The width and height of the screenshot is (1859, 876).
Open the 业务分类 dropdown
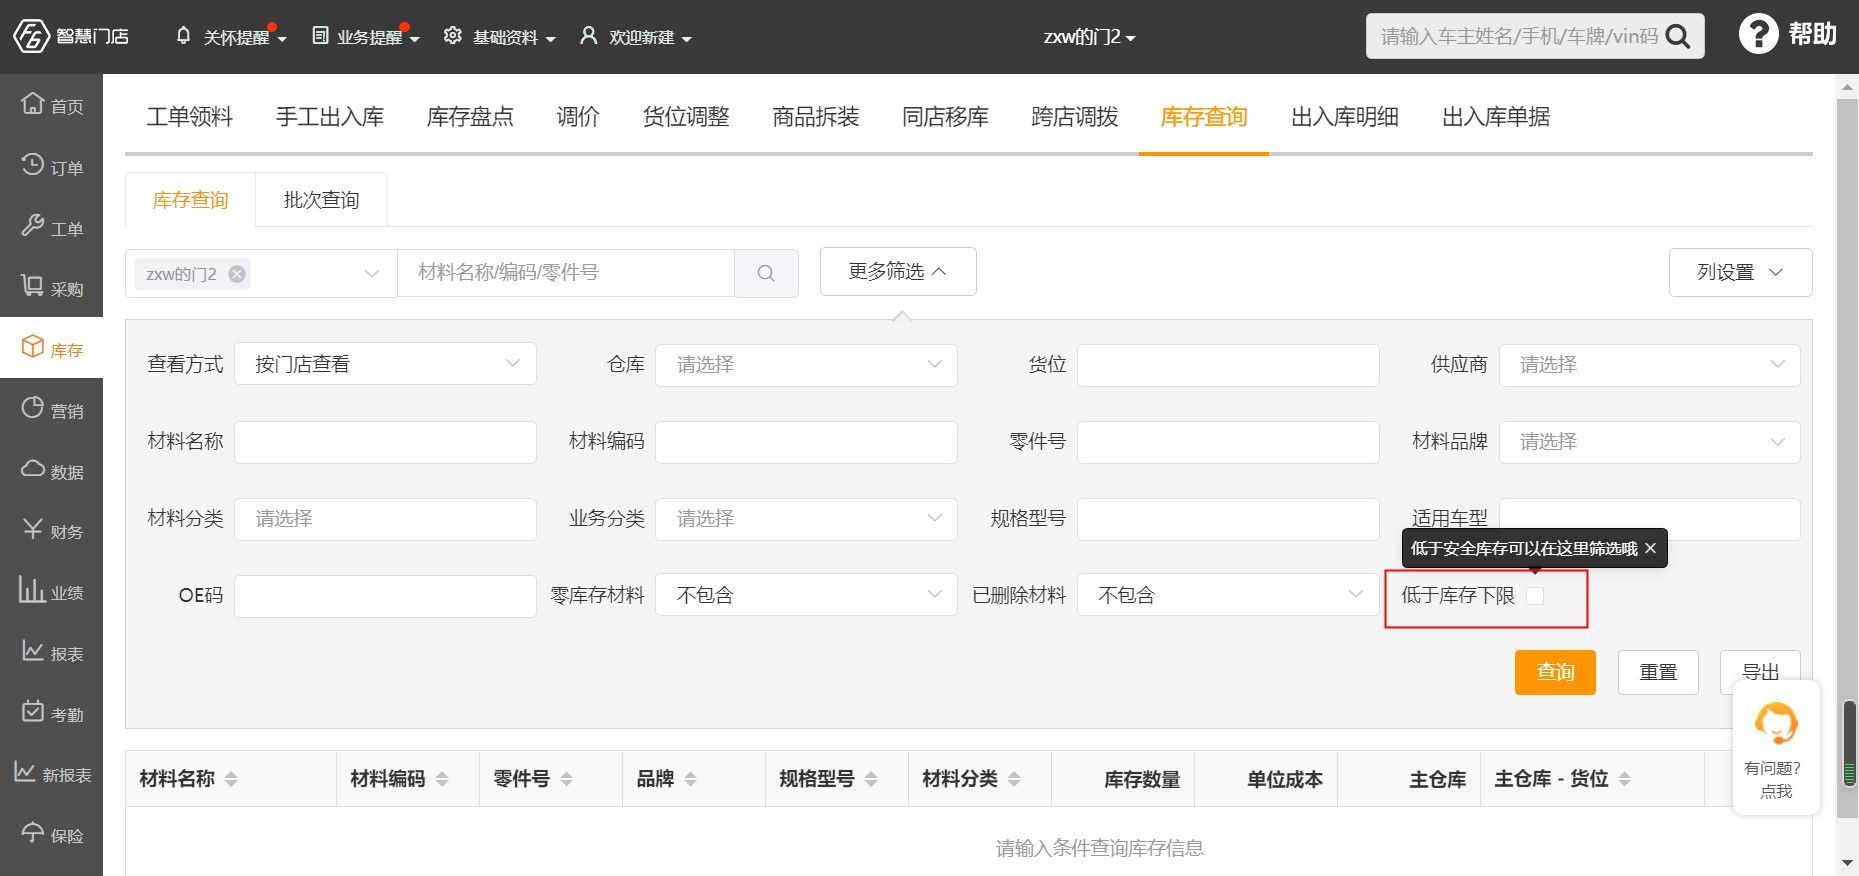tap(806, 518)
